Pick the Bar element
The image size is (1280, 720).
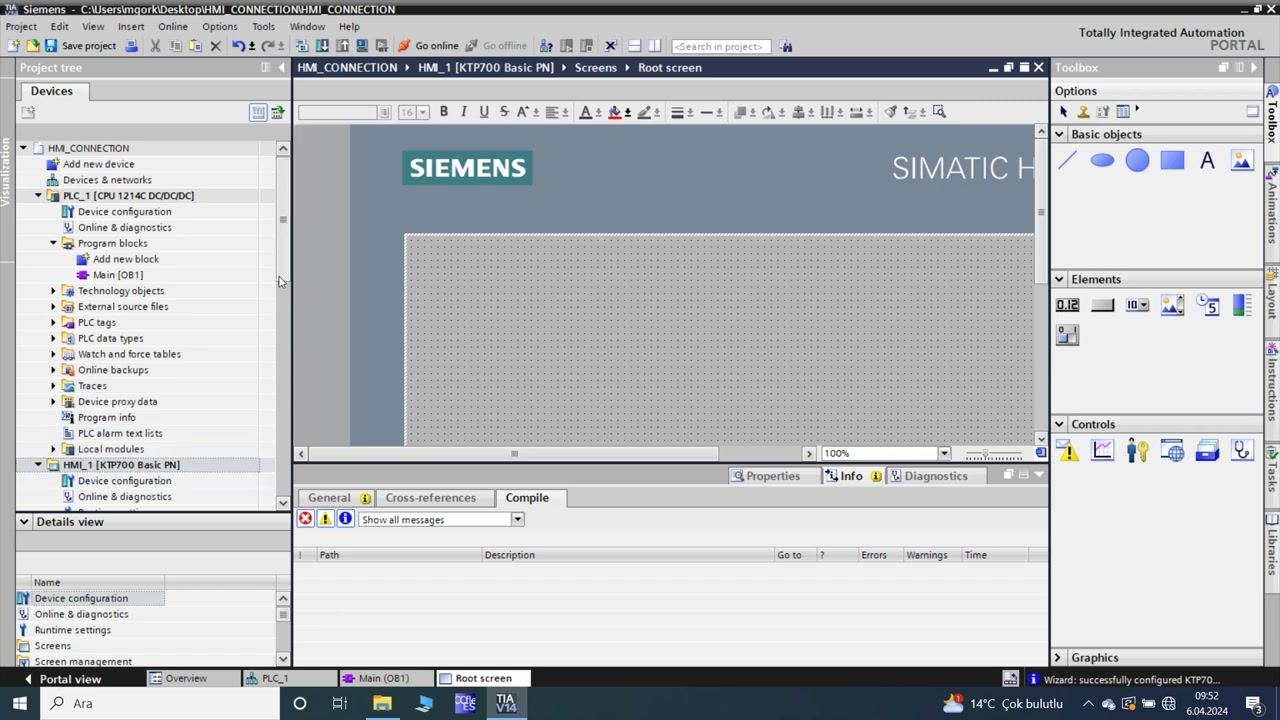click(1242, 306)
